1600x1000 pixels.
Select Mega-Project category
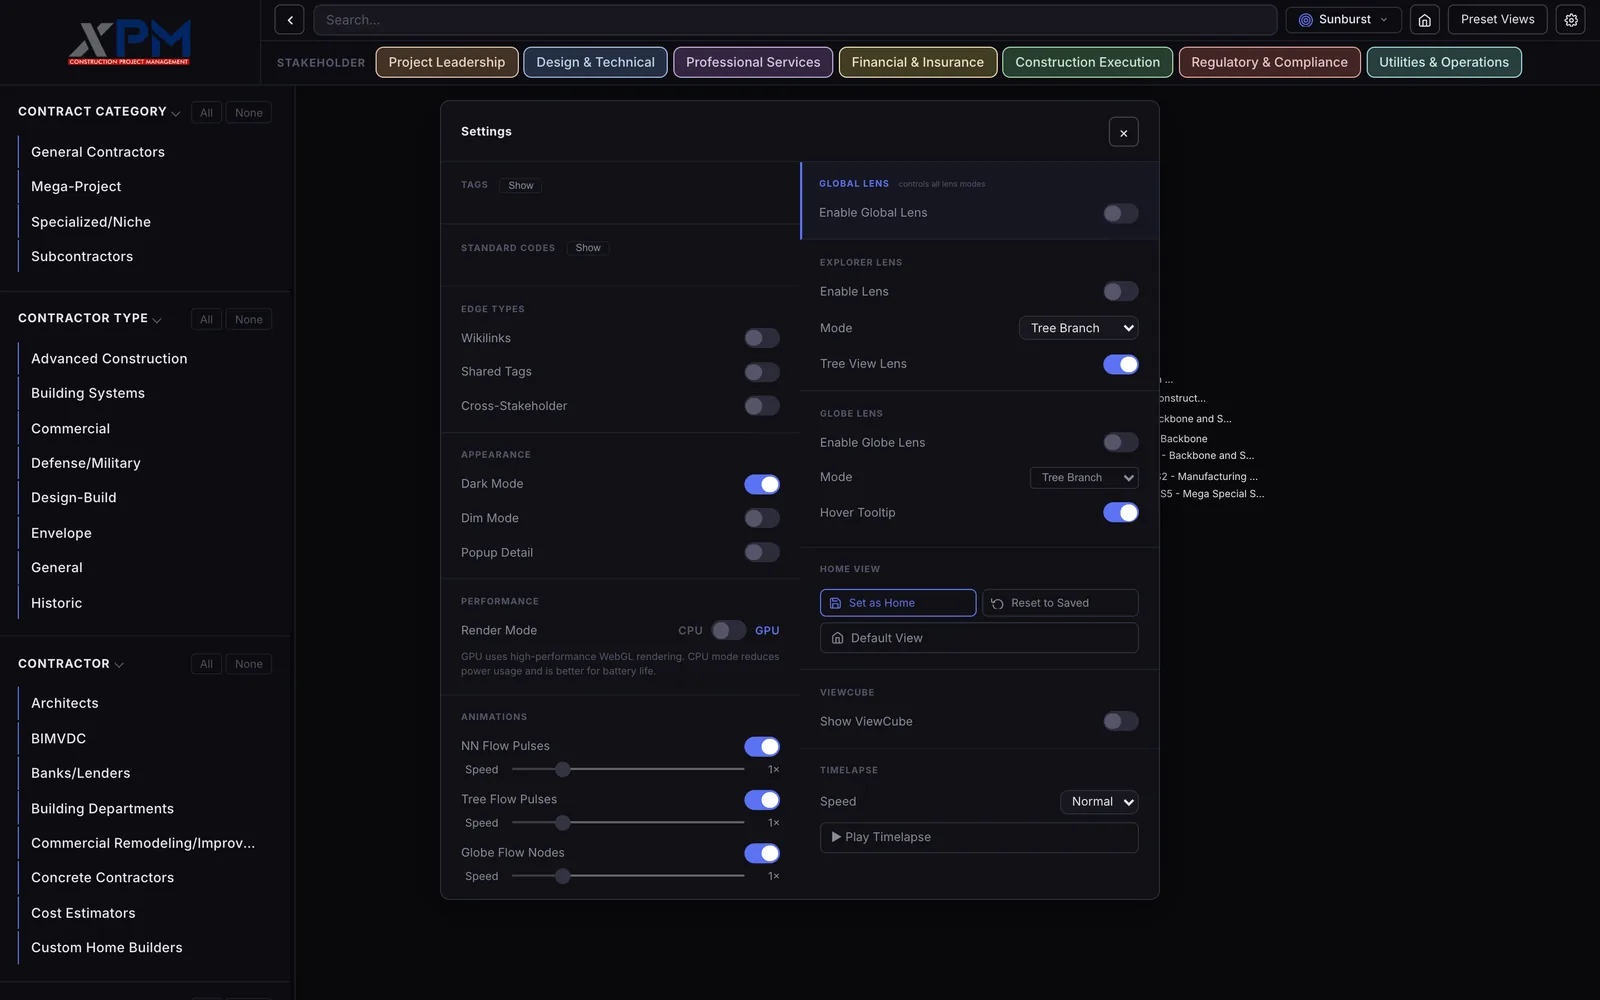point(76,187)
